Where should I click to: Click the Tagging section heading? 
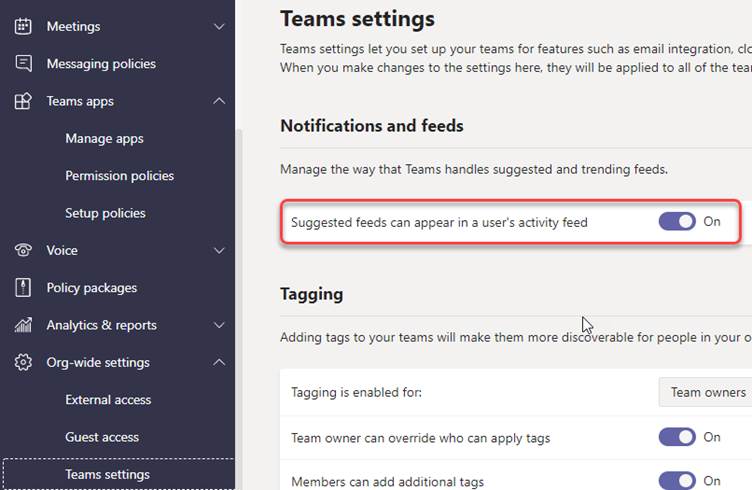(311, 294)
